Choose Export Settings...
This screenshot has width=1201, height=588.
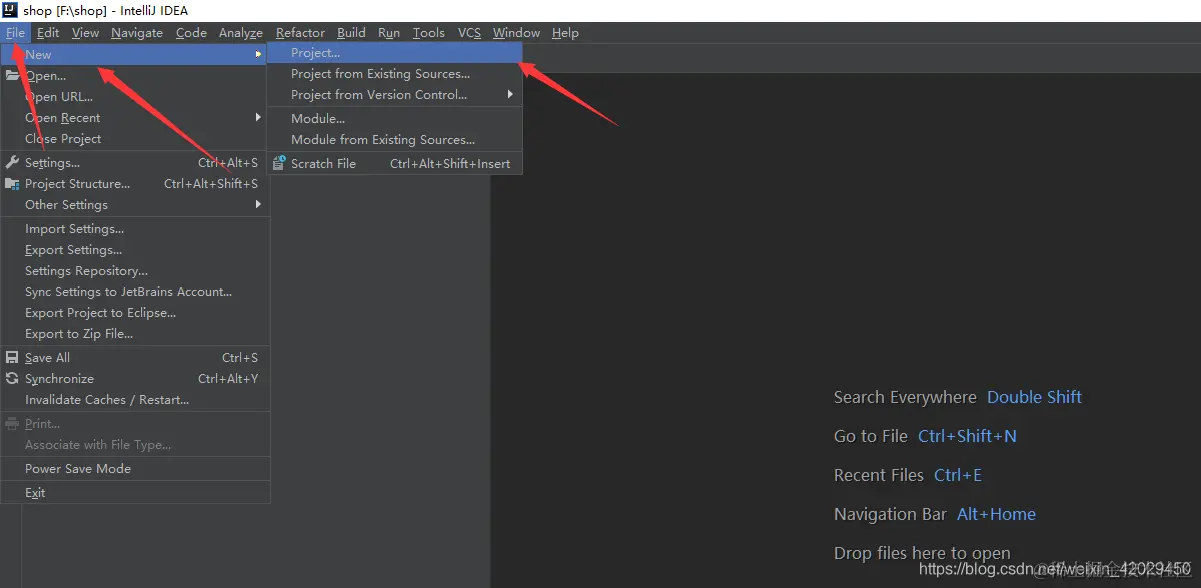coord(135,250)
